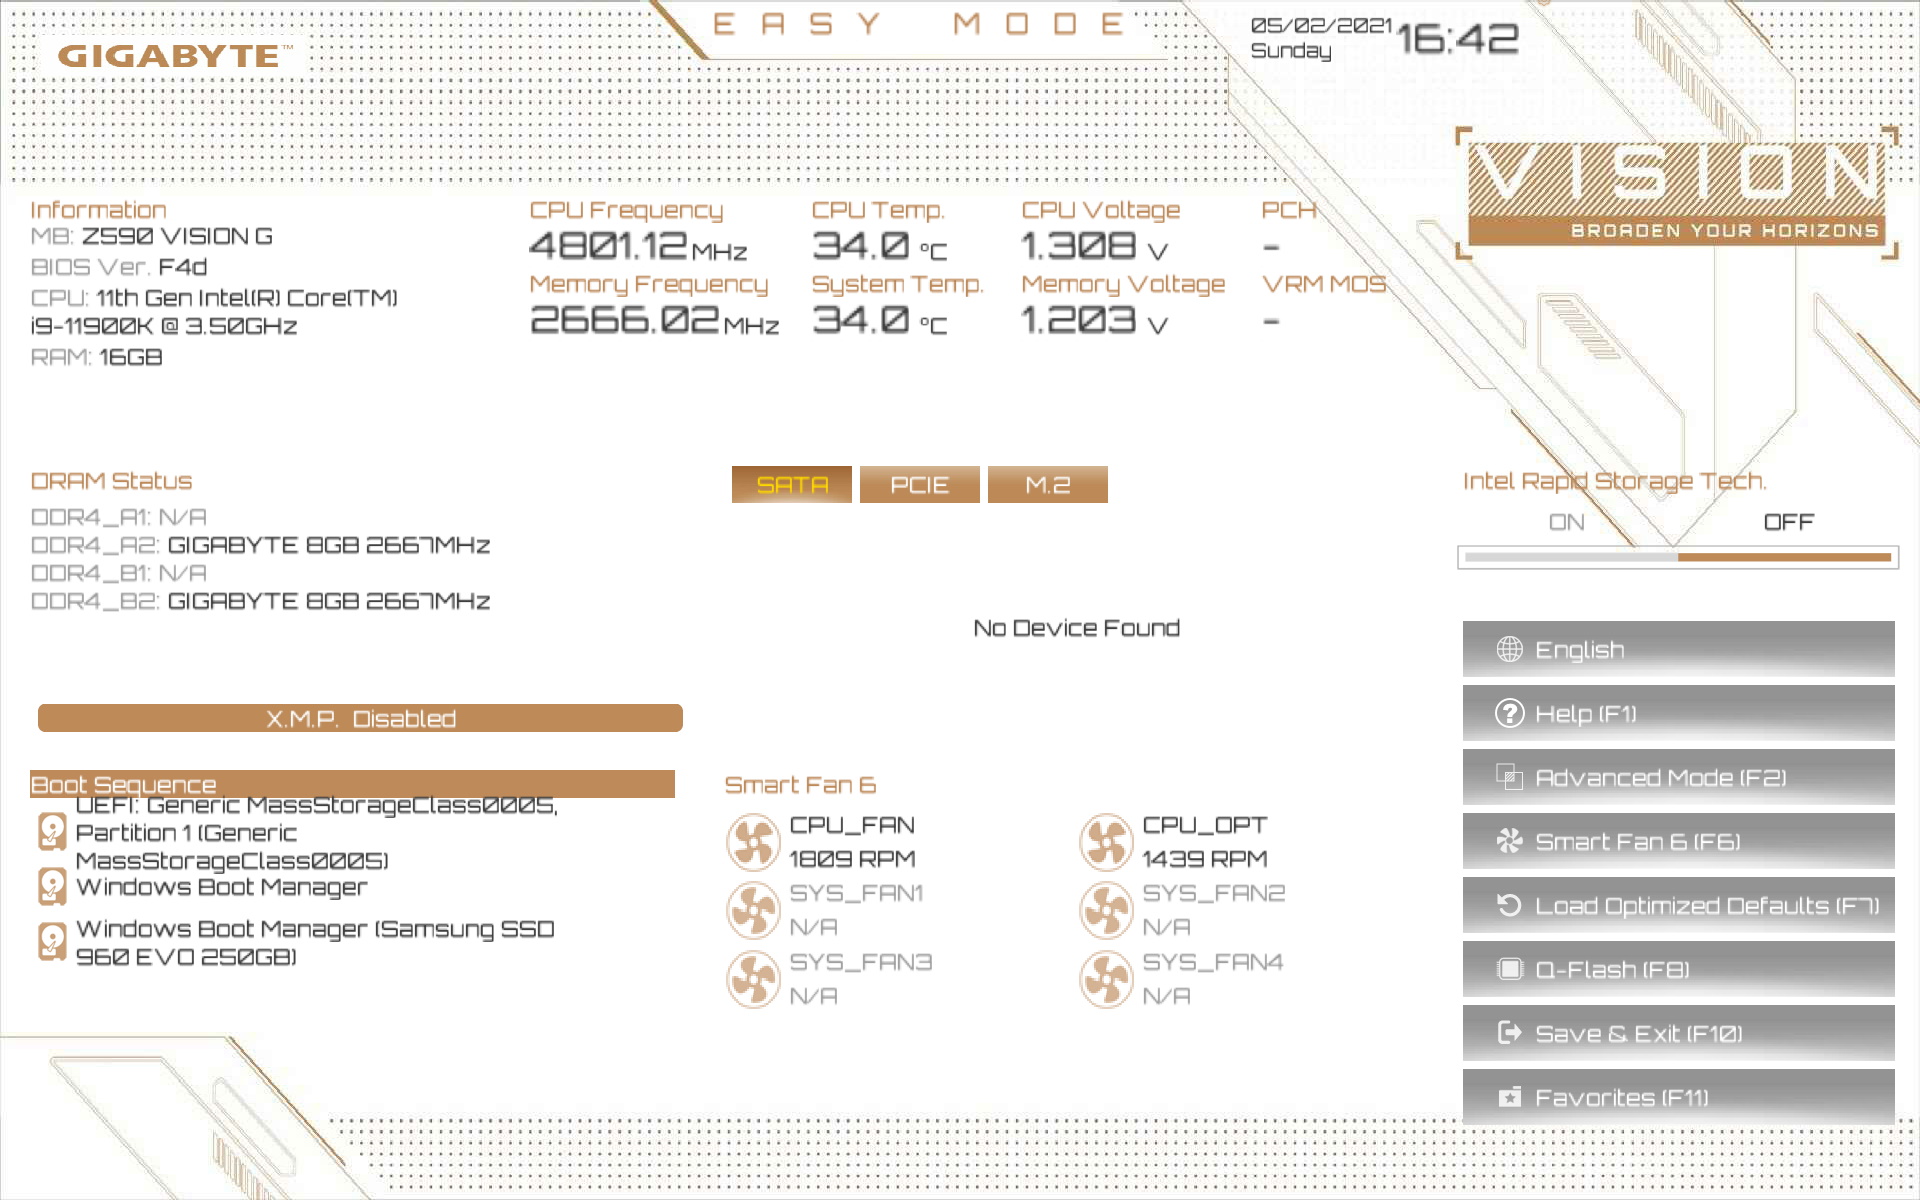
Task: Select the M.2 storage tab
Action: (x=1047, y=485)
